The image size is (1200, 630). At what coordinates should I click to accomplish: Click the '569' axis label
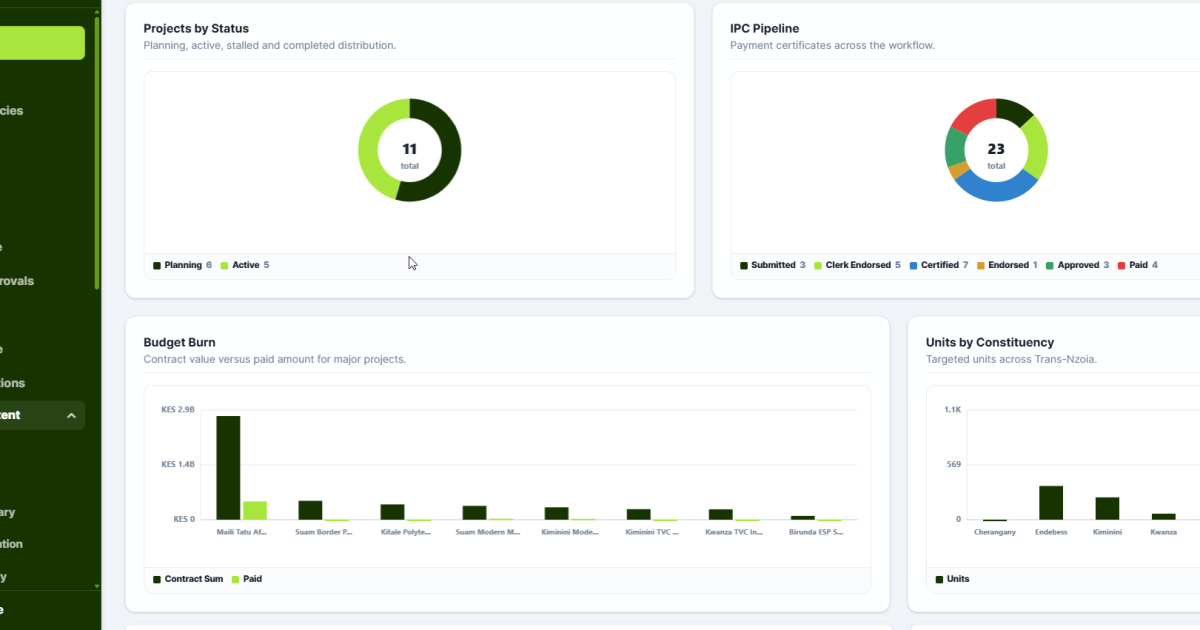click(x=954, y=465)
